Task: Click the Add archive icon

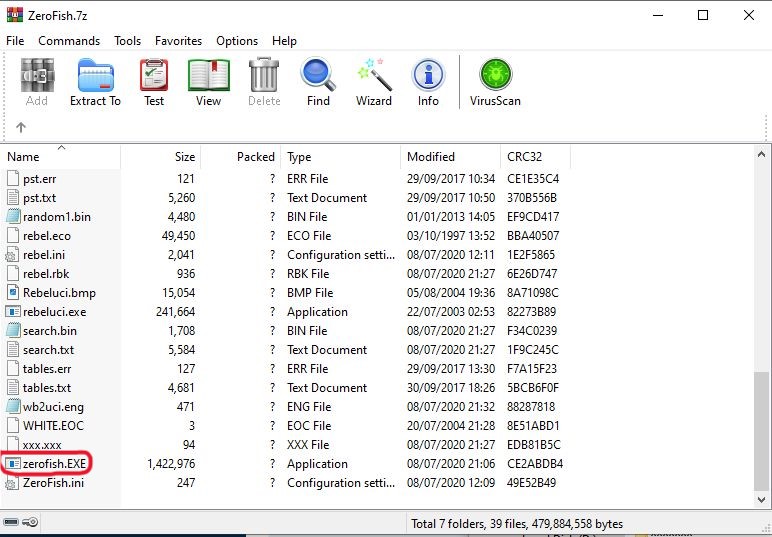Action: click(x=37, y=75)
